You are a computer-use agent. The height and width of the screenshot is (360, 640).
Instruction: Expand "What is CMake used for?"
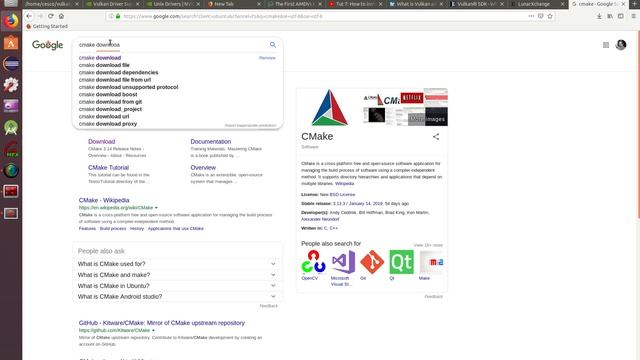(x=177, y=264)
